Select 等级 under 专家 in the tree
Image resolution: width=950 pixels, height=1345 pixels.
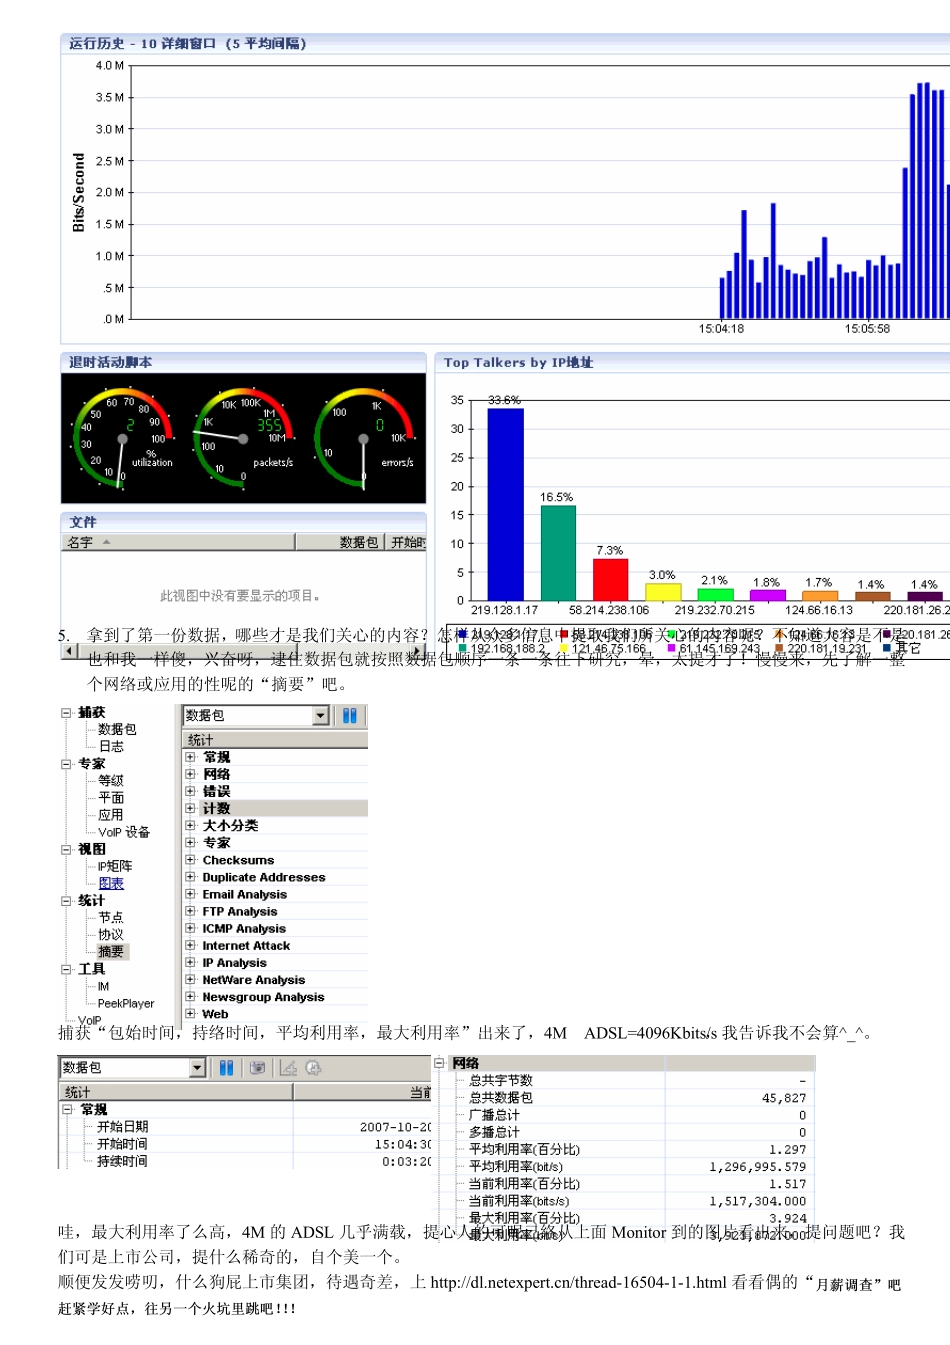(x=111, y=781)
